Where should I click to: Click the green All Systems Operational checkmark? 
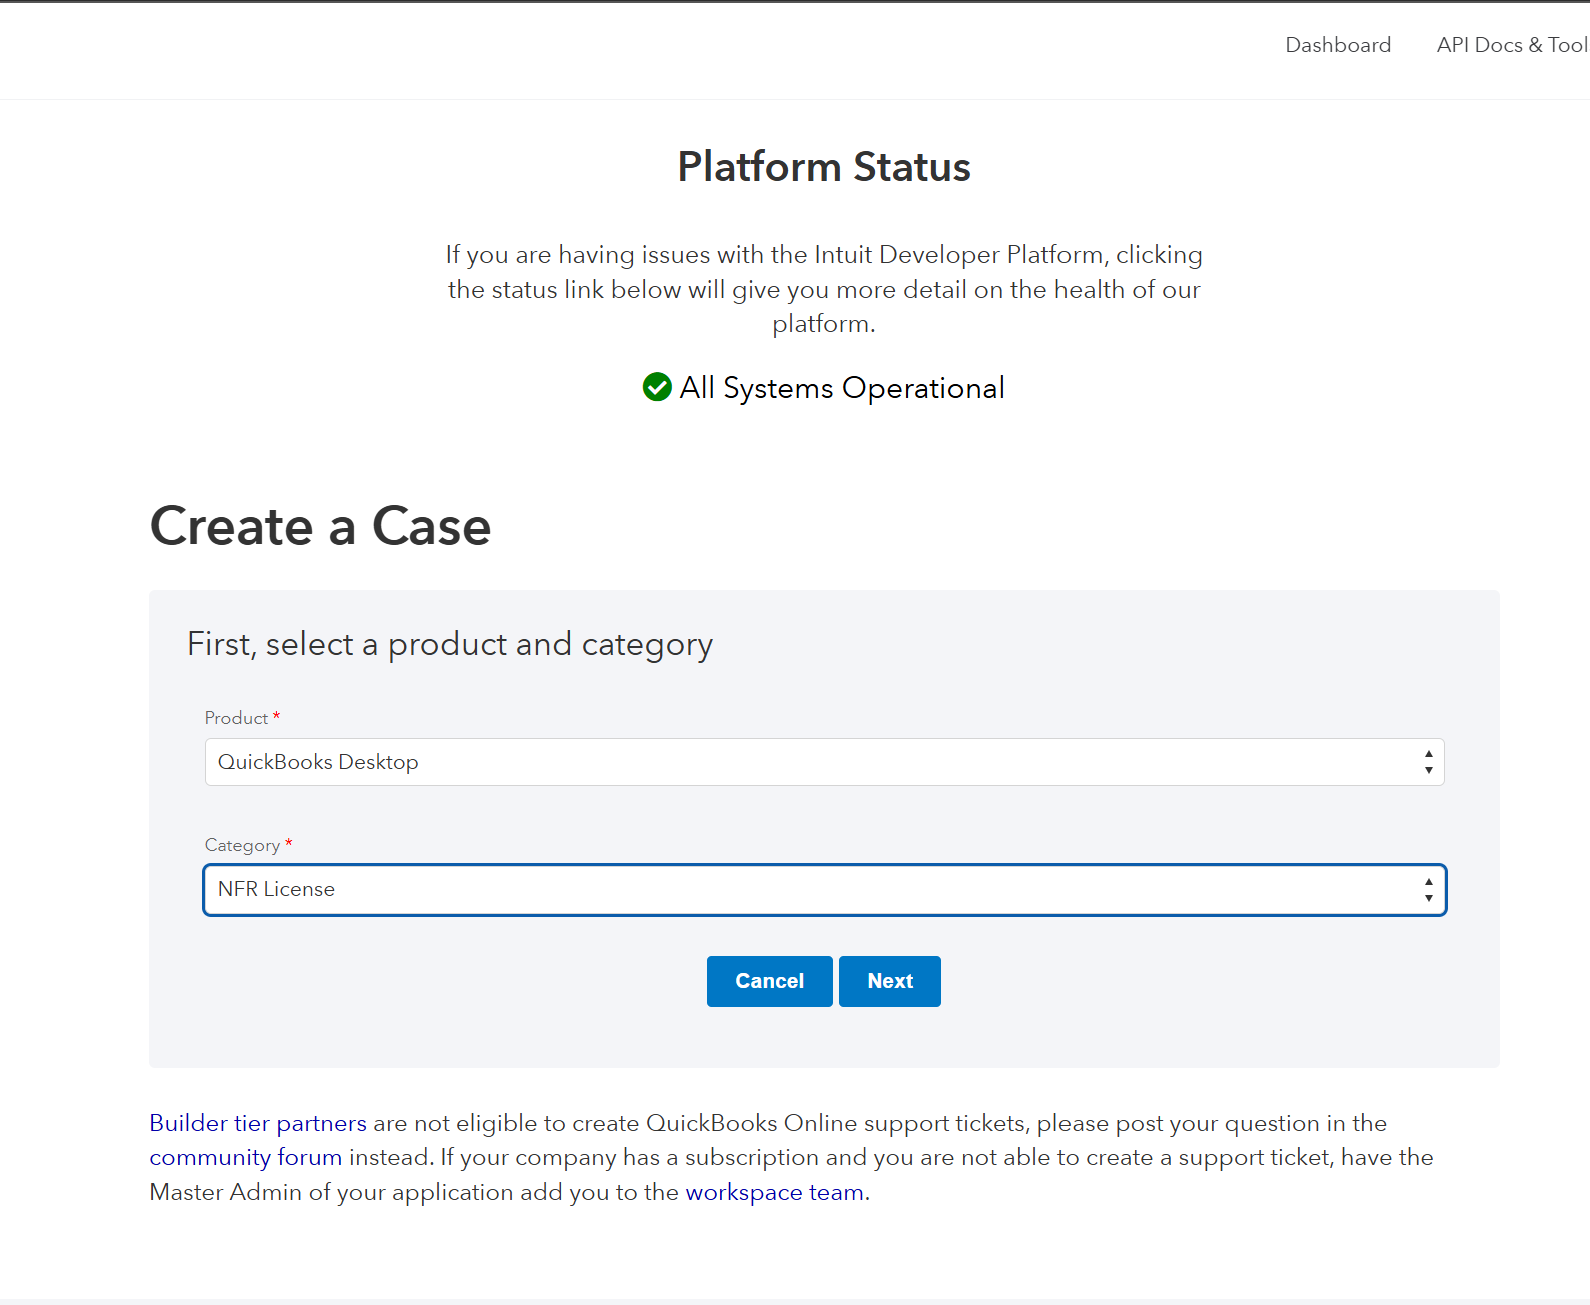pos(657,387)
